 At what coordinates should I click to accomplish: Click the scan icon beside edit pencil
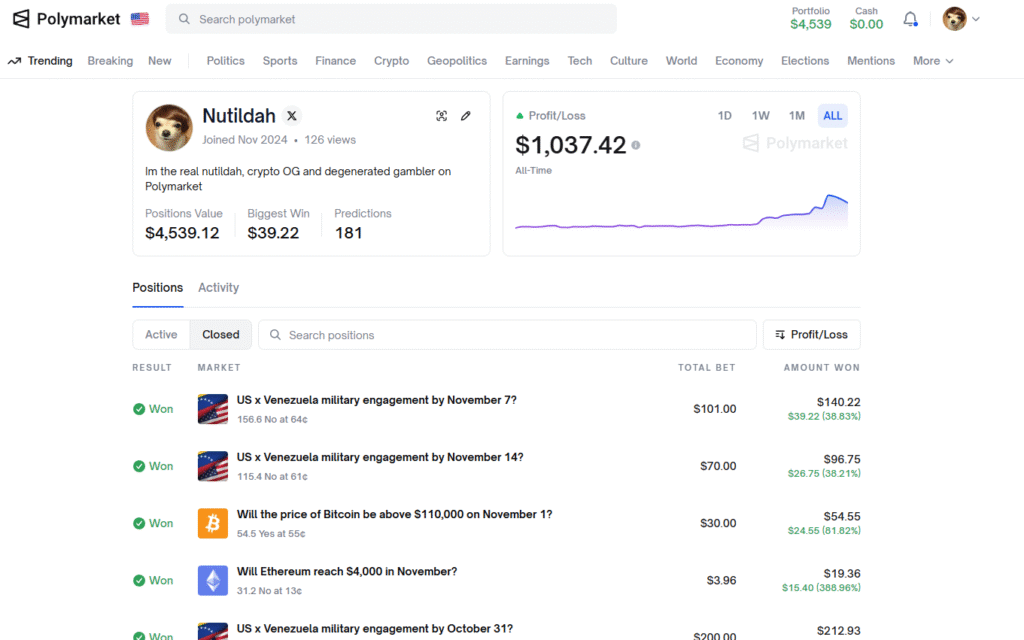(x=441, y=116)
